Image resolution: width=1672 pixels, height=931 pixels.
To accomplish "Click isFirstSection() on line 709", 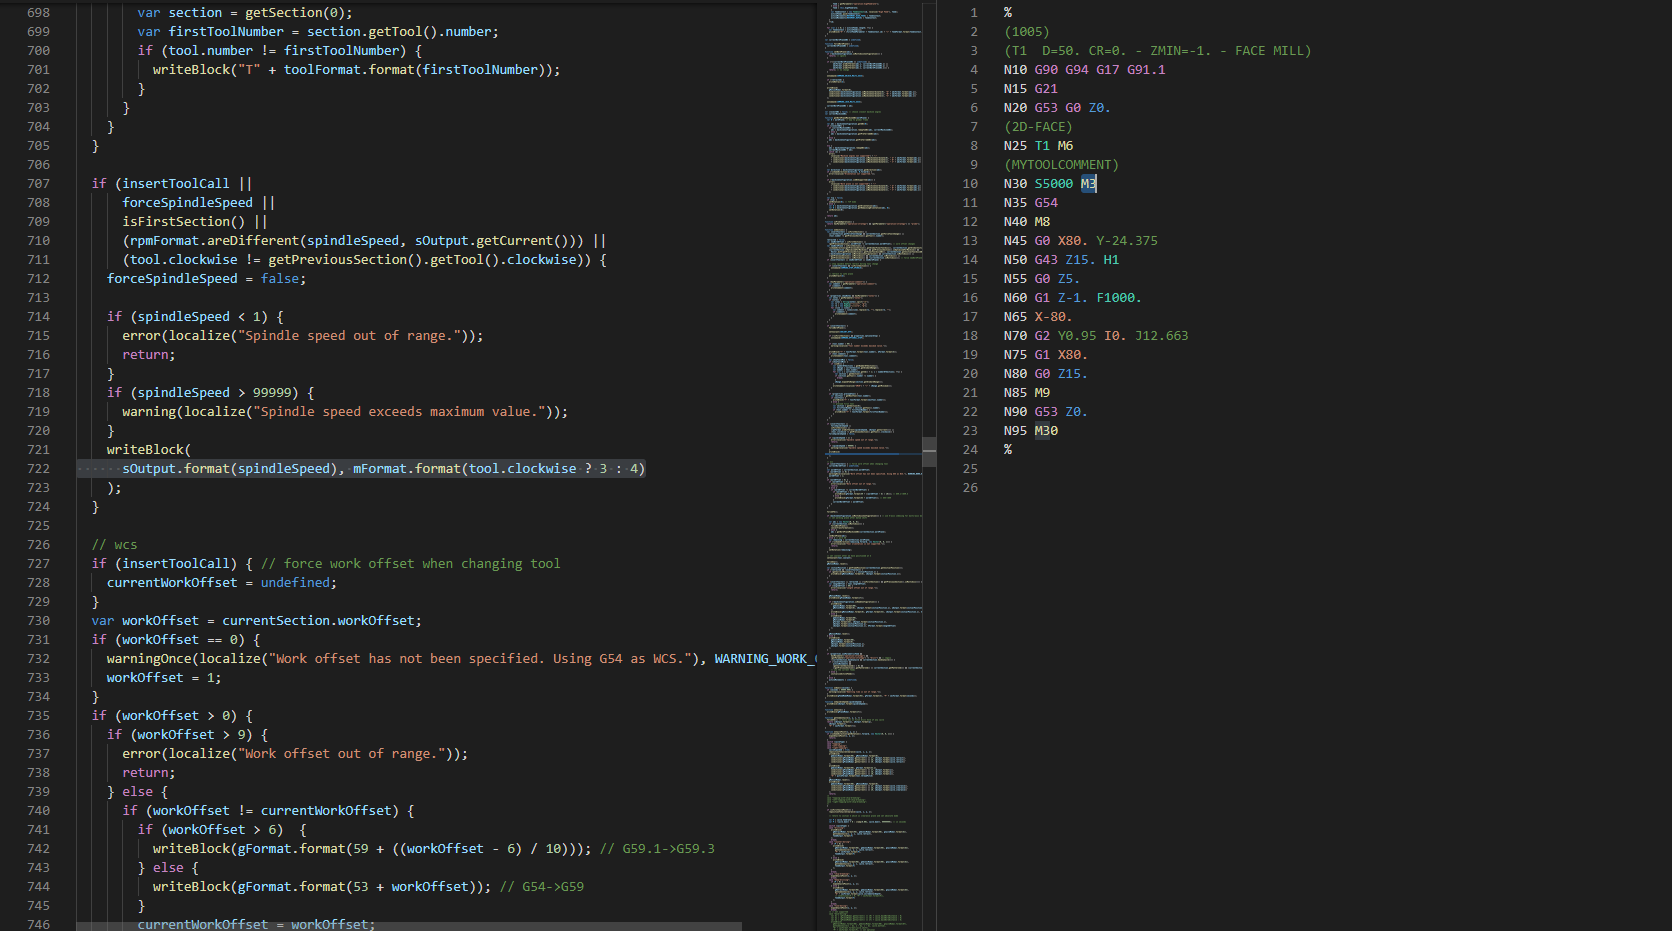I will tap(184, 222).
